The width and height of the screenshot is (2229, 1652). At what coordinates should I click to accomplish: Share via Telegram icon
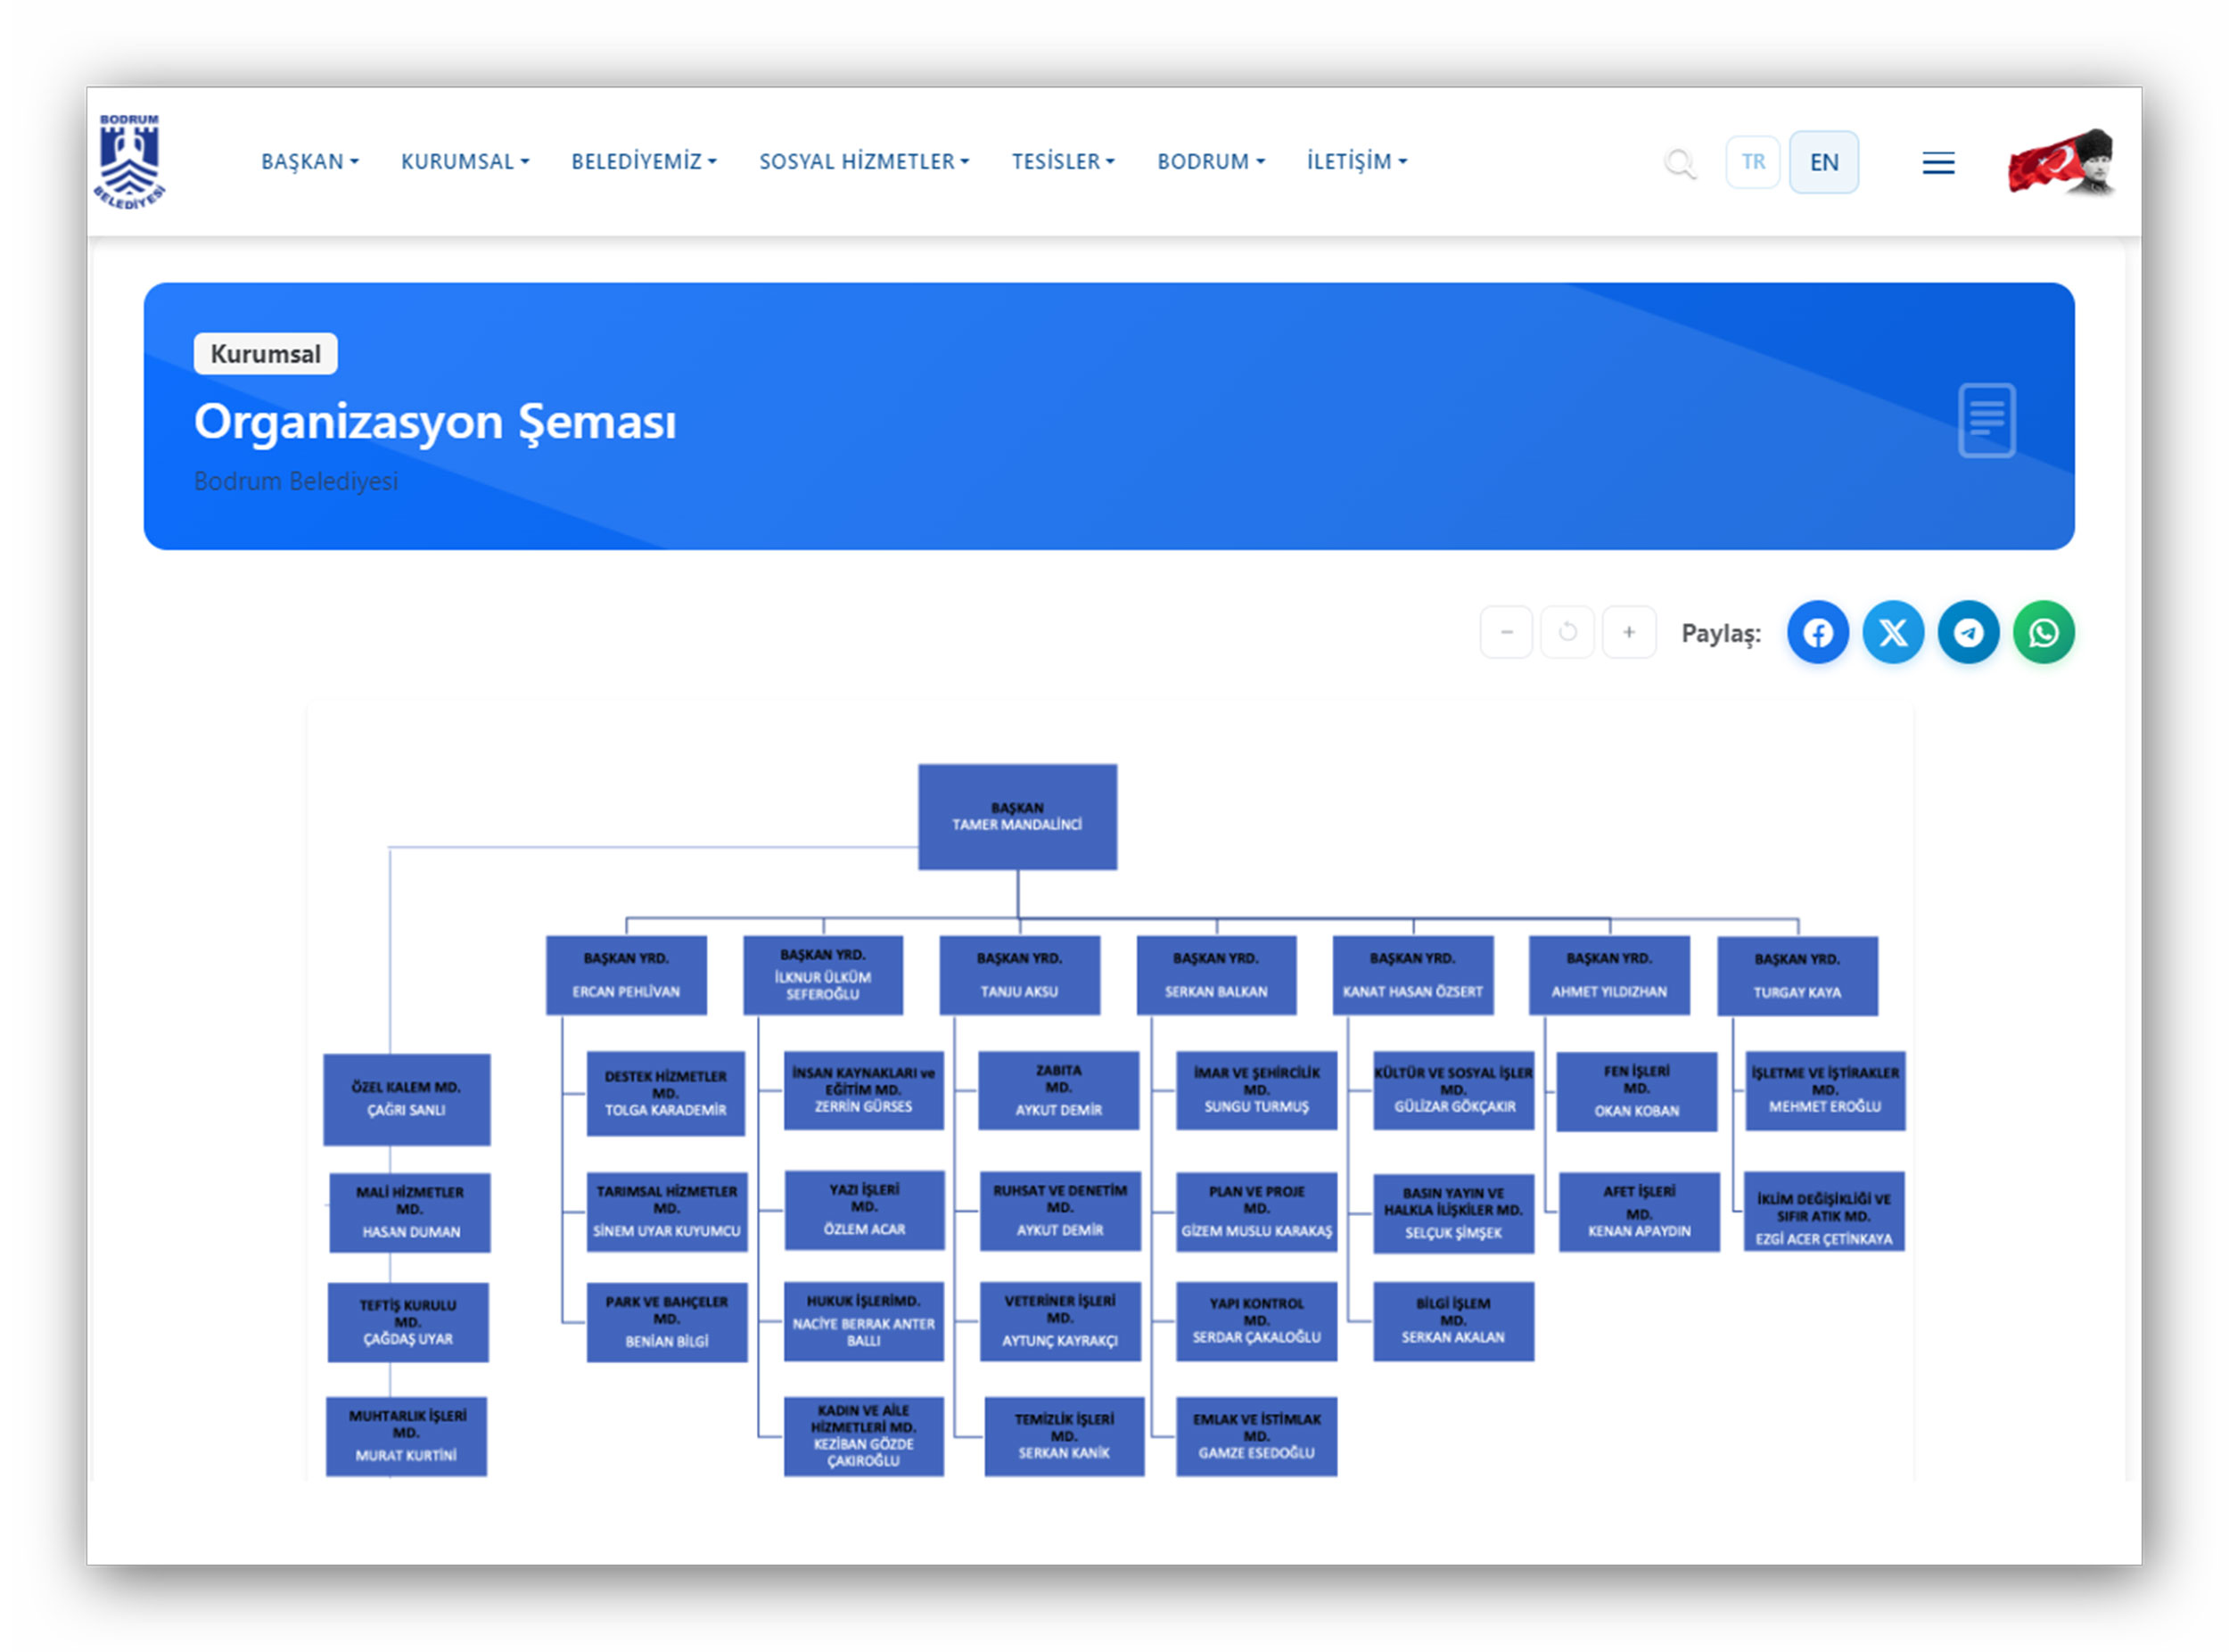(1967, 632)
